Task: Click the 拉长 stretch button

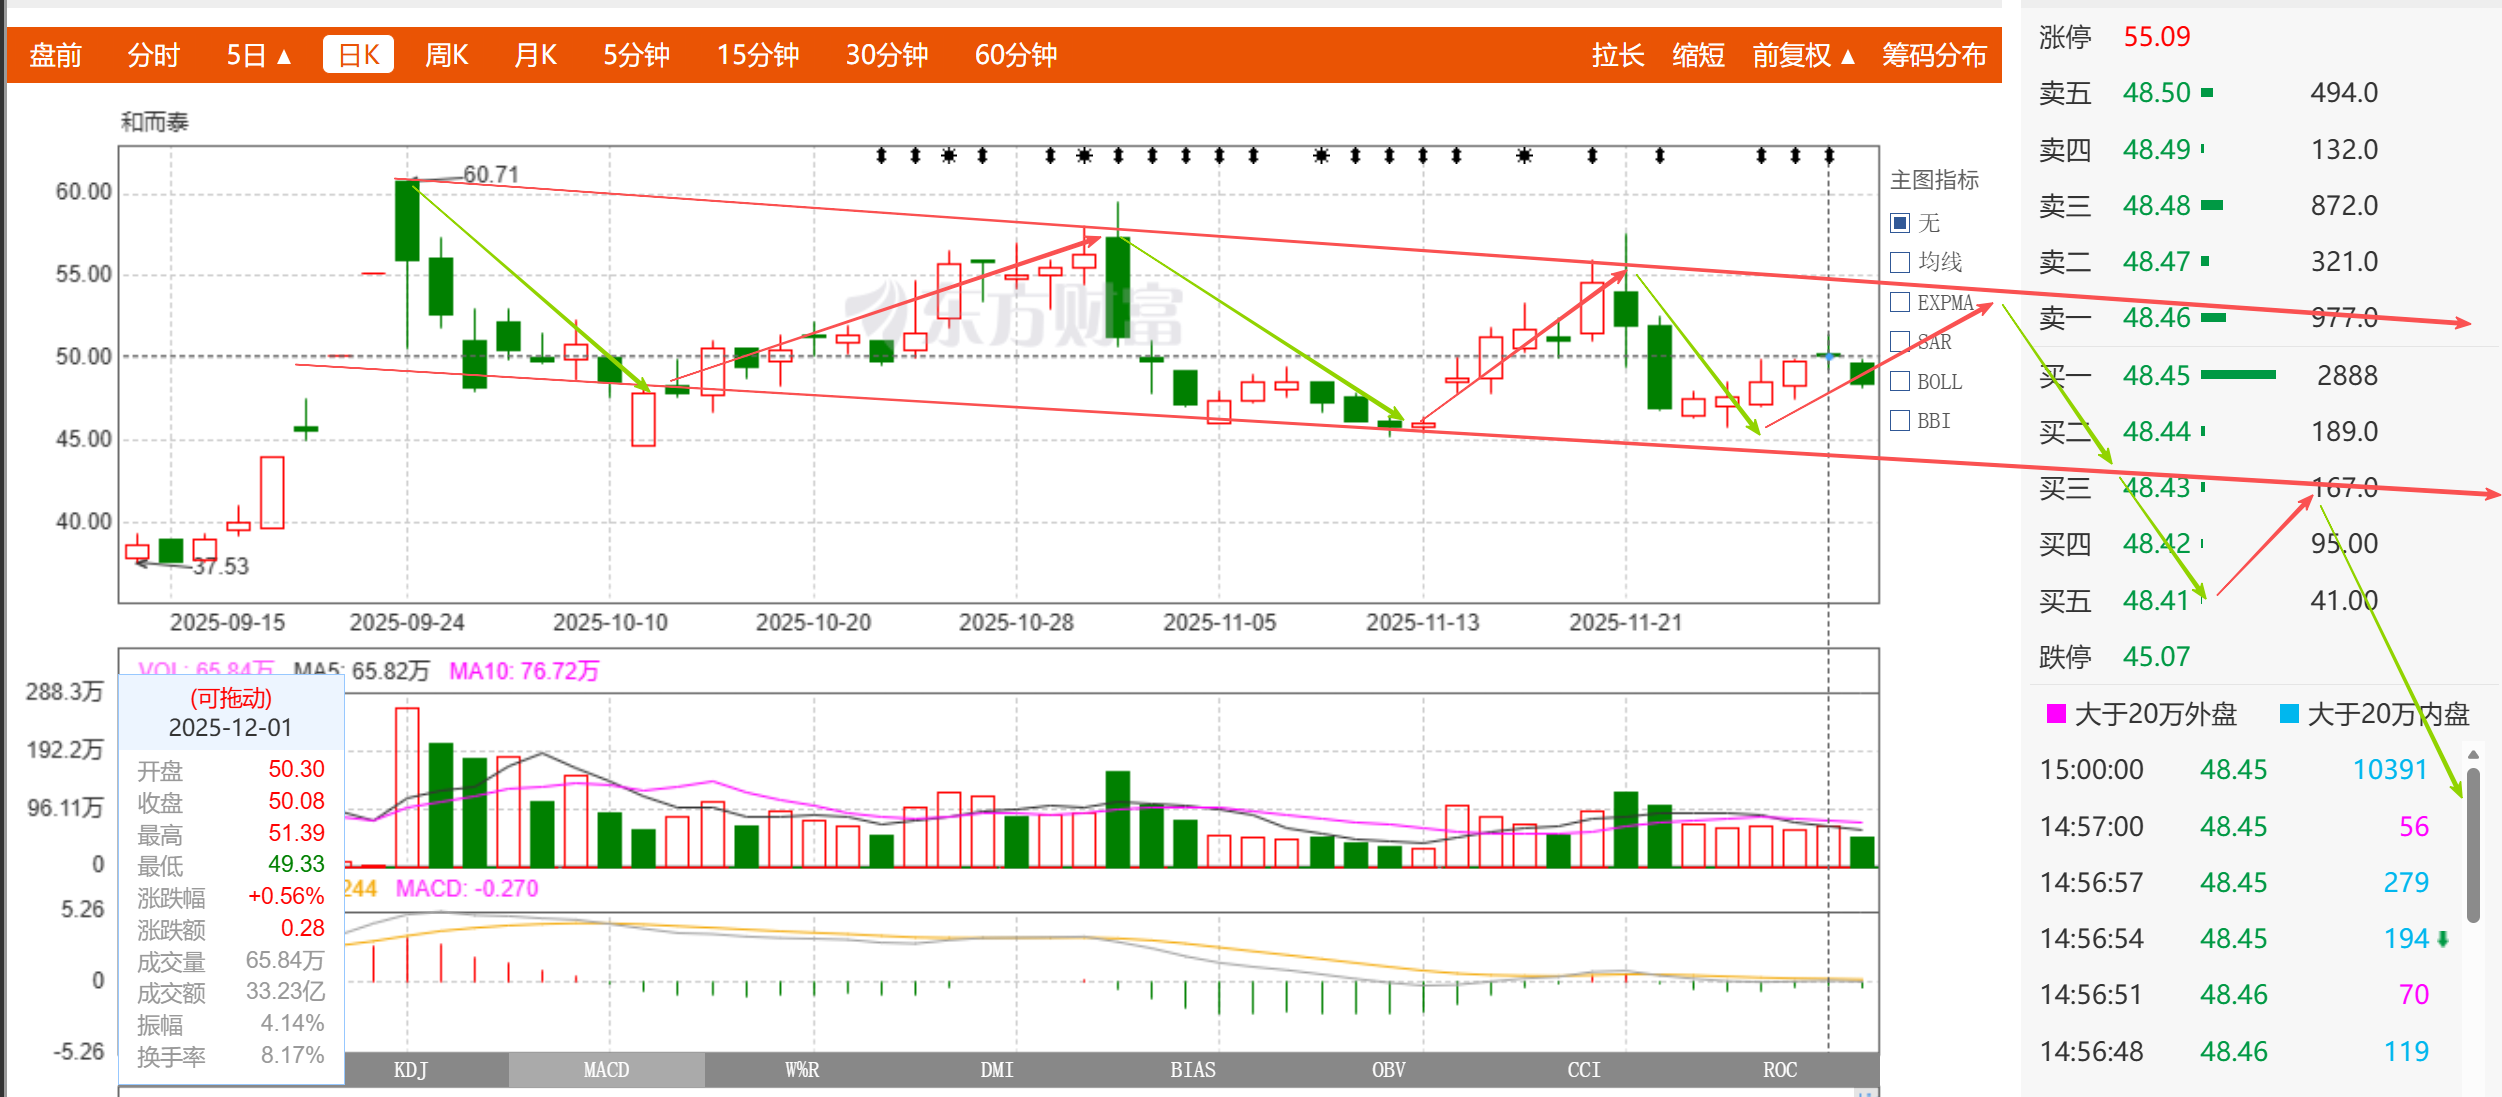Action: coord(1617,55)
